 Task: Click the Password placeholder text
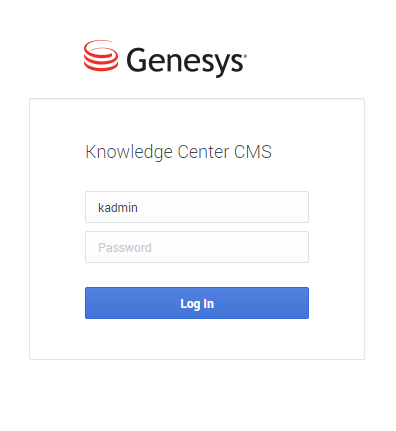click(125, 248)
